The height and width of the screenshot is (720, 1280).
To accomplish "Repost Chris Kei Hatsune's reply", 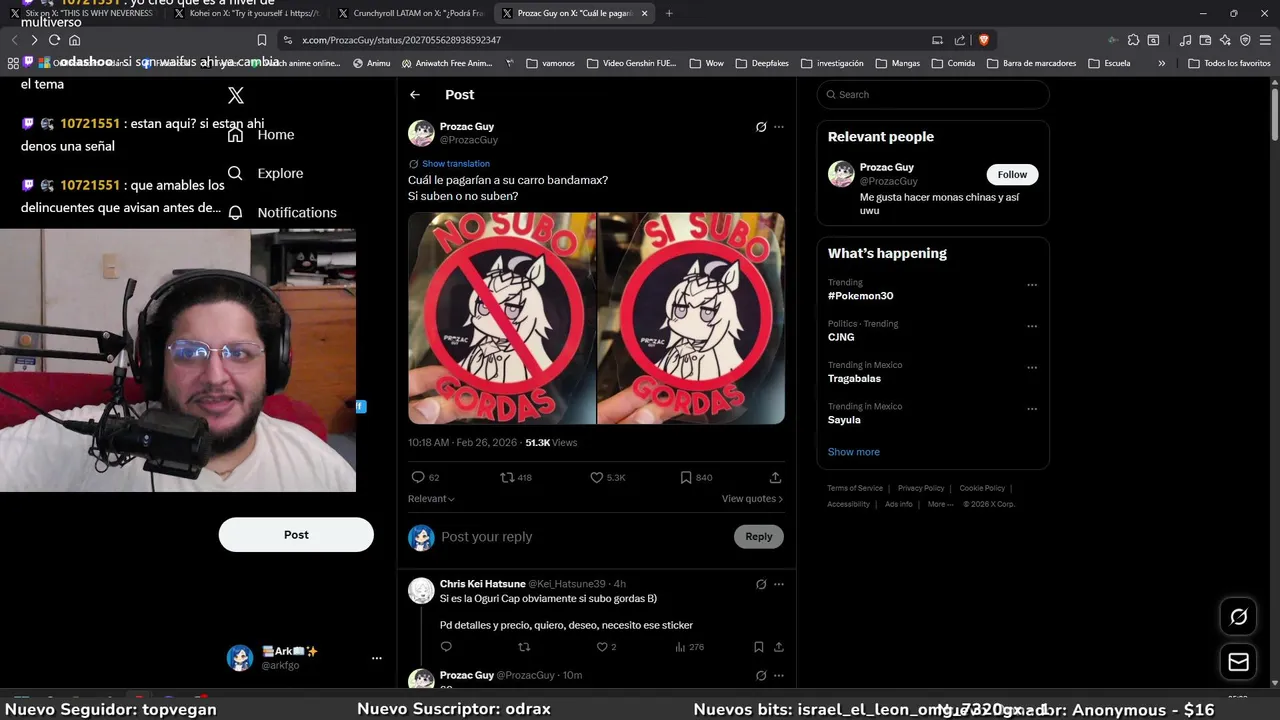I will (x=524, y=647).
